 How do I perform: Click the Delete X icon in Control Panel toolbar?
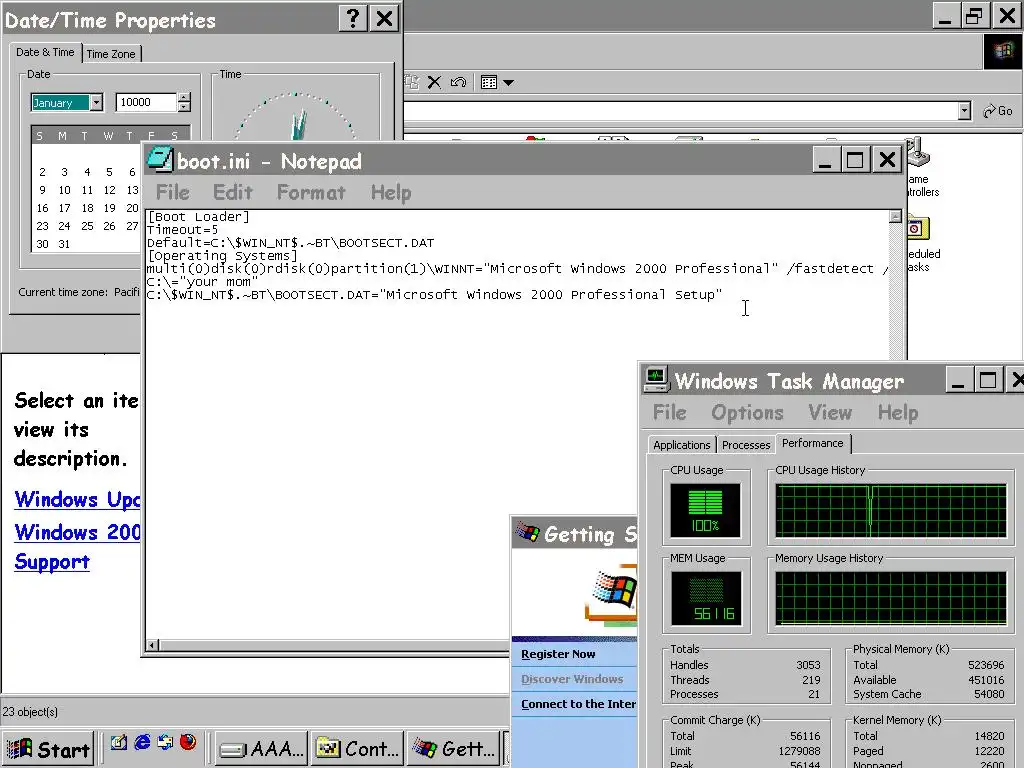tap(434, 82)
